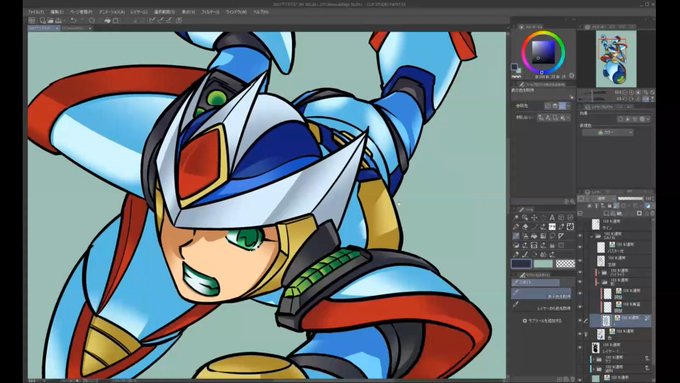680x383 pixels.
Task: Click the new-document icon in command bar
Action: click(x=43, y=20)
